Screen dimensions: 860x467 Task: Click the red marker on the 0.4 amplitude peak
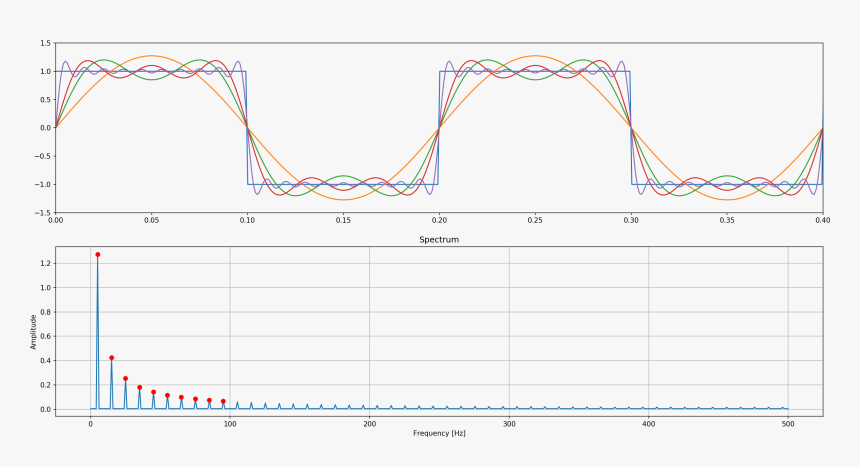point(111,358)
